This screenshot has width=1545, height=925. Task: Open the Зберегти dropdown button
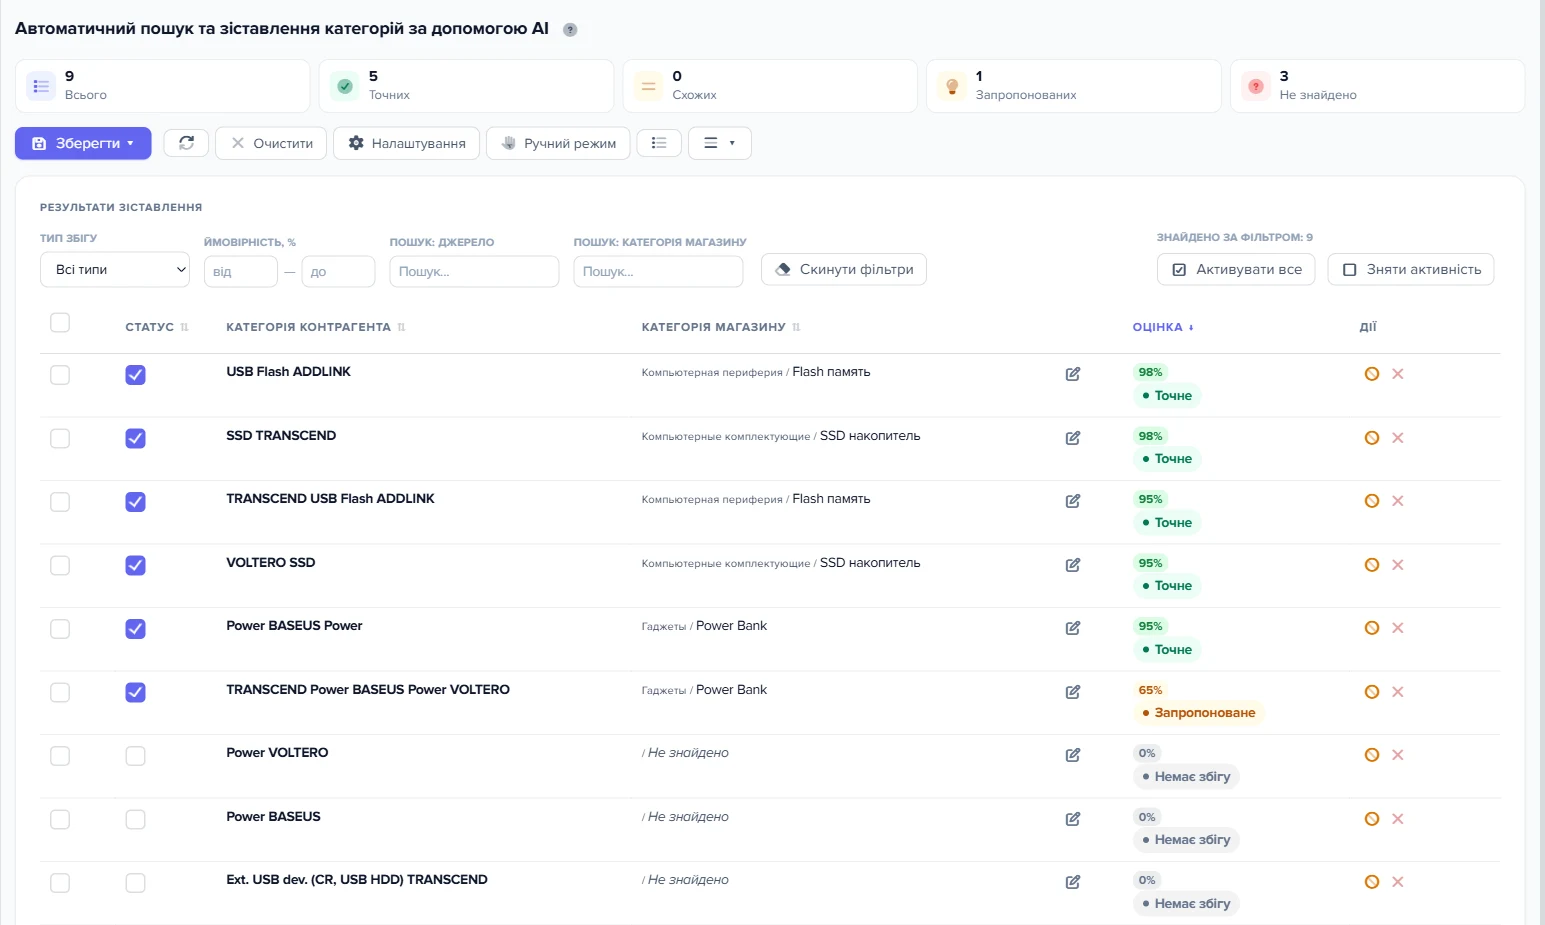point(83,143)
